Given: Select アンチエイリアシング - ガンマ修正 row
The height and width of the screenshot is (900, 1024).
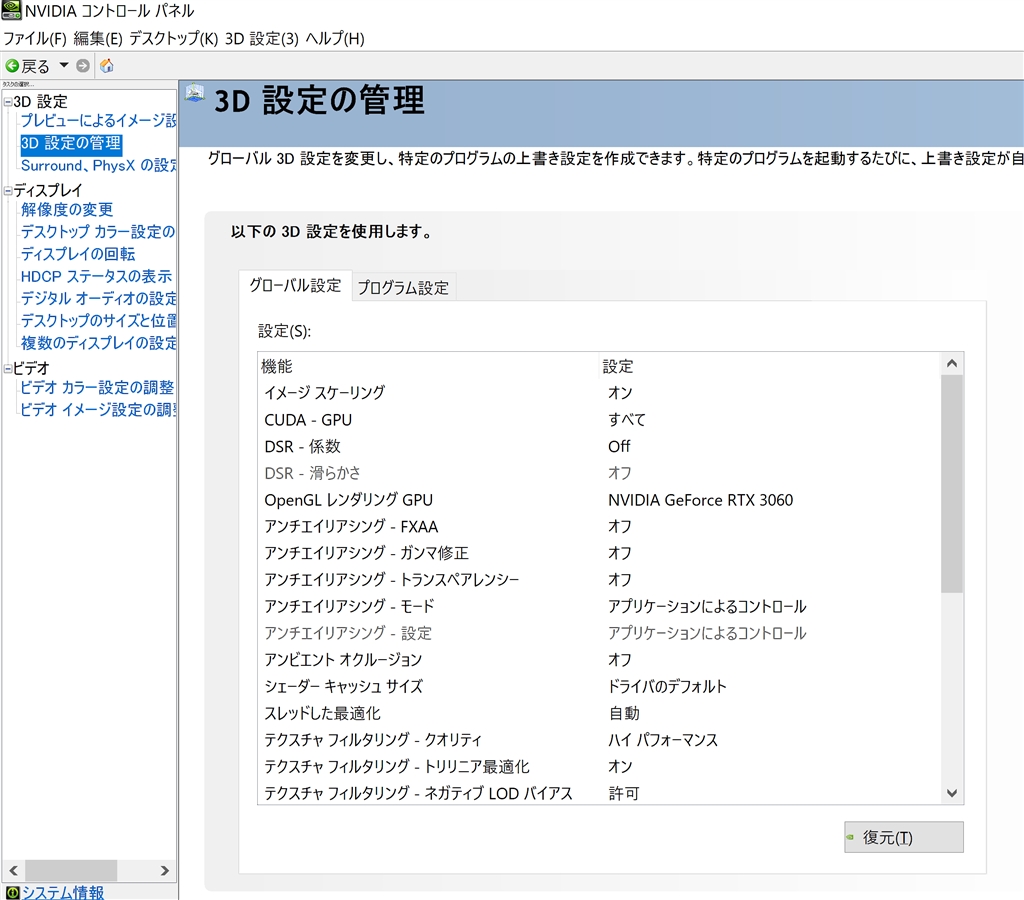Looking at the screenshot, I should point(599,553).
